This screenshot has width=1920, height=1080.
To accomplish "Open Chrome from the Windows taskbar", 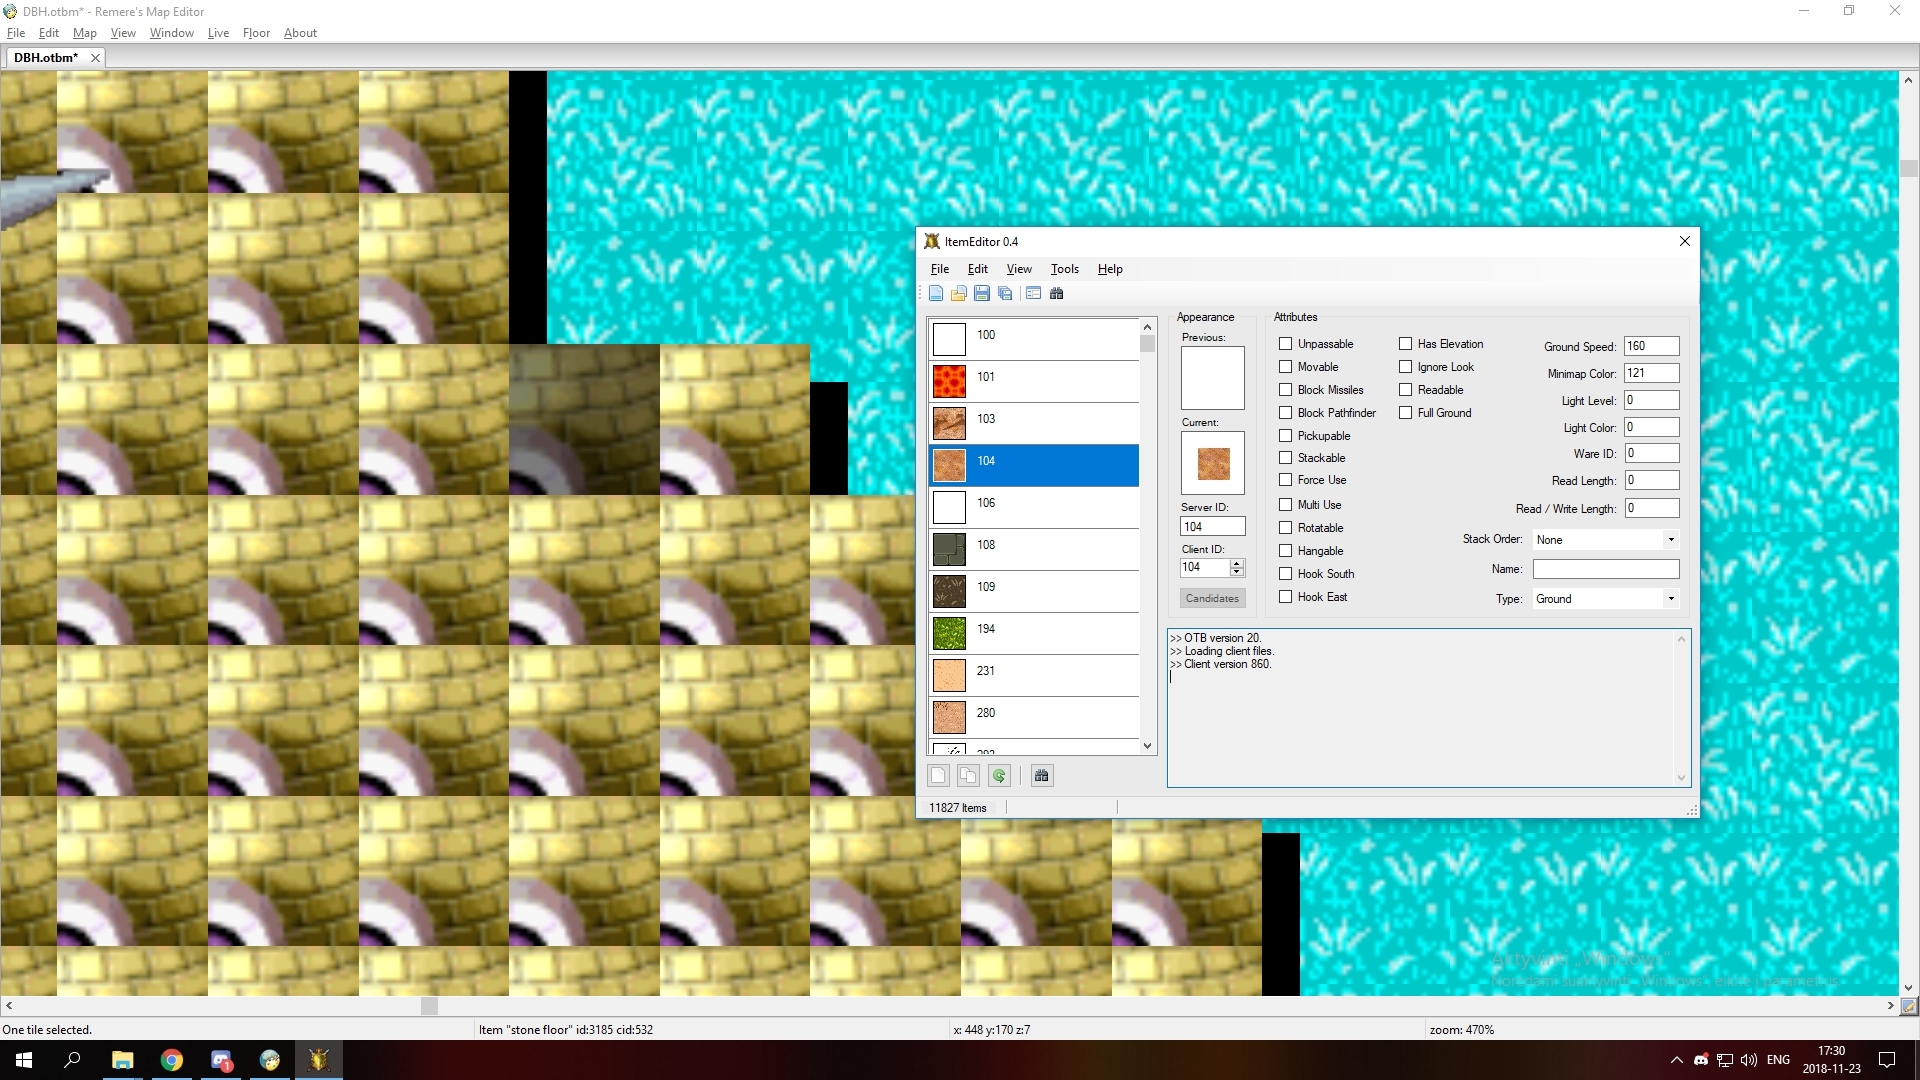I will click(x=172, y=1060).
